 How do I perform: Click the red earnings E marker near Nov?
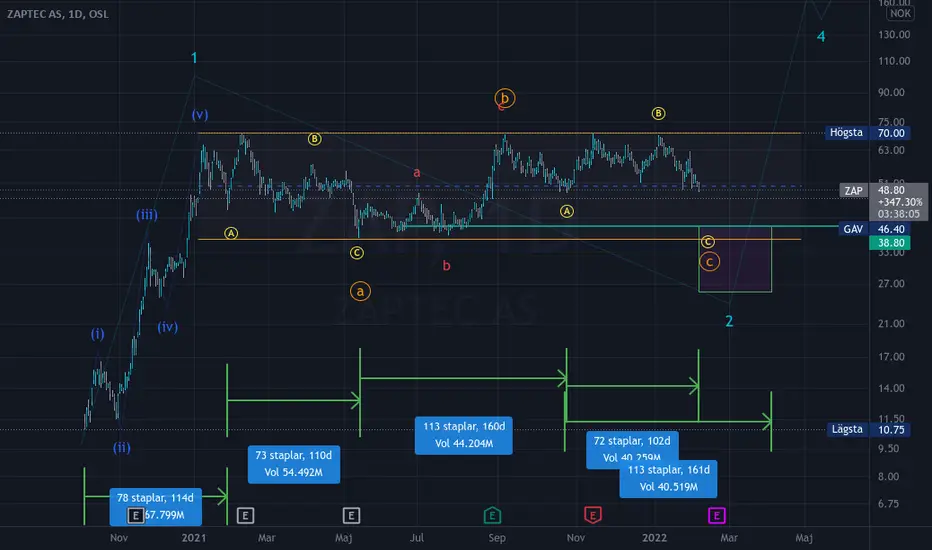[x=593, y=515]
